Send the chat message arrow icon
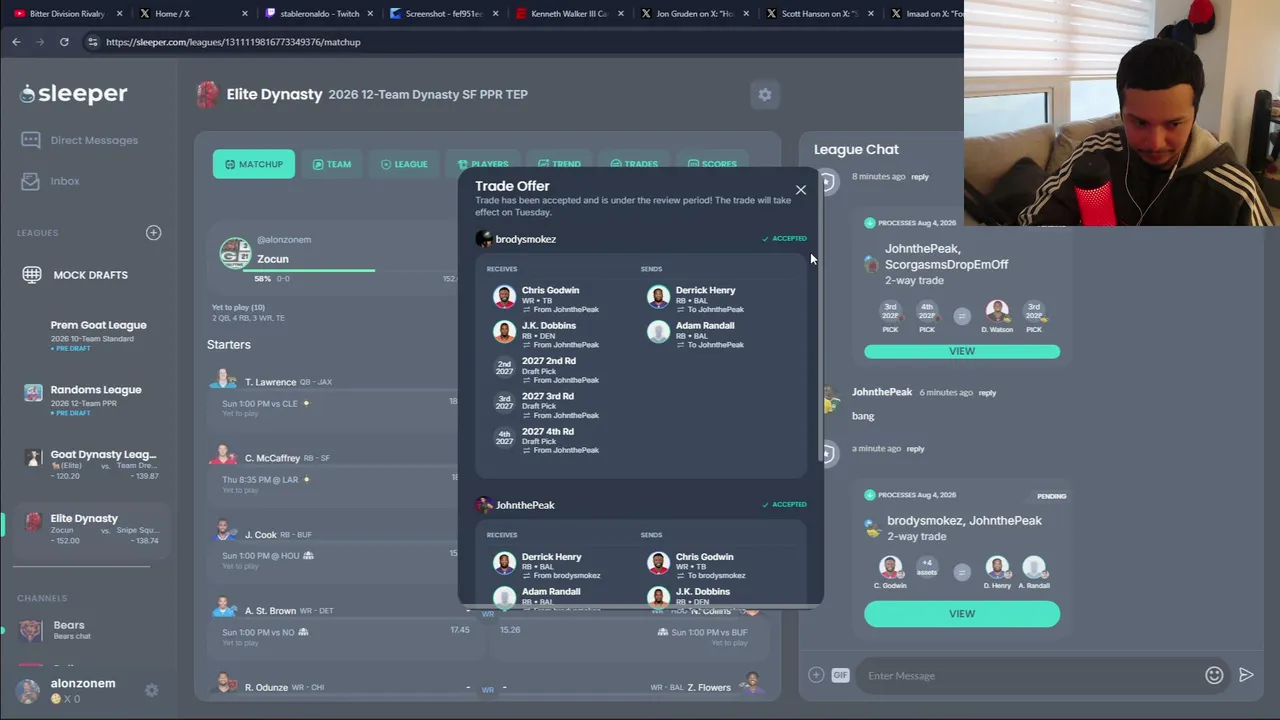The height and width of the screenshot is (720, 1280). click(1246, 675)
